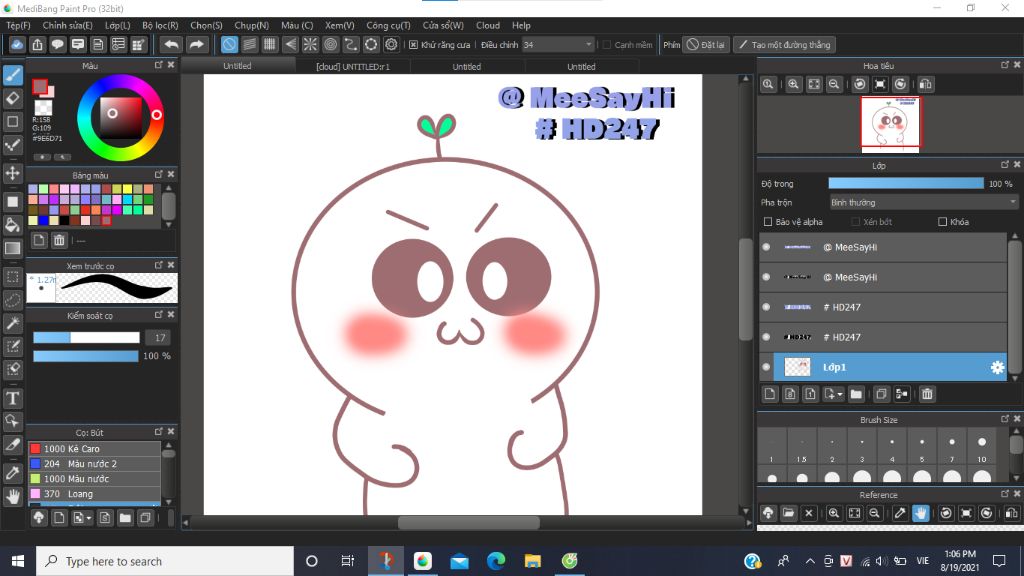Merge the layer down in the Lớp panel

[x=902, y=394]
